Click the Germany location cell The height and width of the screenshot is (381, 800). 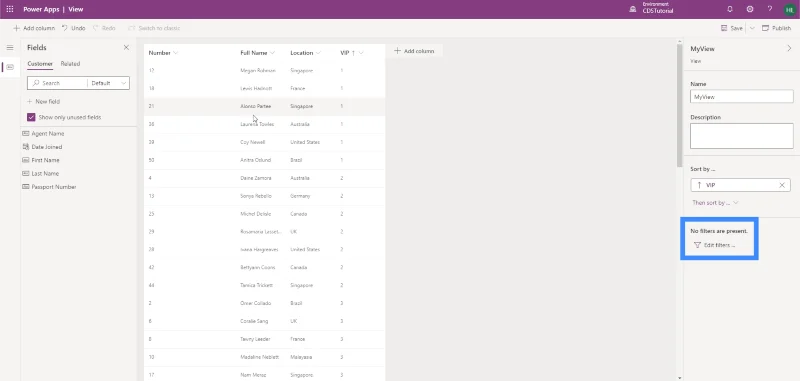click(300, 196)
